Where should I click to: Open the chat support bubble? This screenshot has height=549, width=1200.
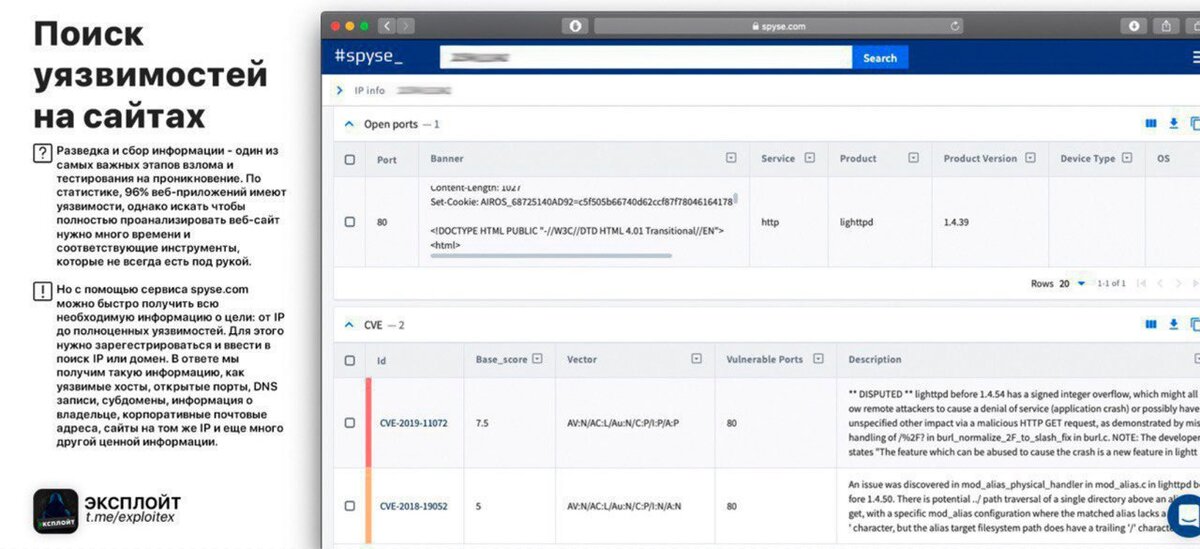pyautogui.click(x=1186, y=516)
